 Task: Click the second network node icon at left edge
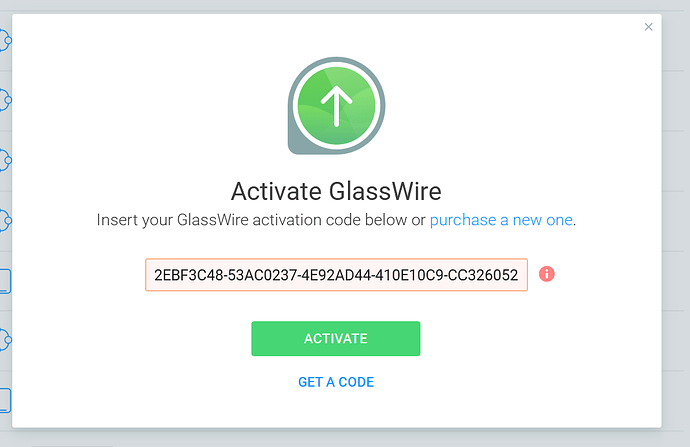(4, 99)
